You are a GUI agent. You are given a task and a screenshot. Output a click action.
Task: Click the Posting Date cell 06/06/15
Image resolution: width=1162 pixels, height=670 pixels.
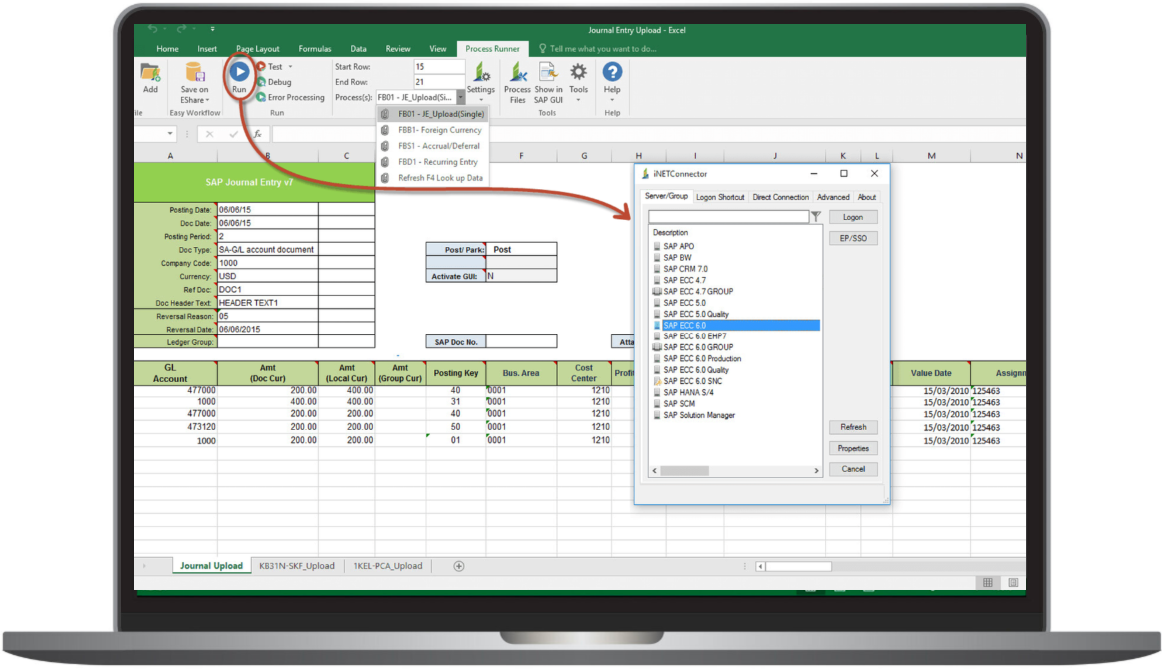click(268, 210)
